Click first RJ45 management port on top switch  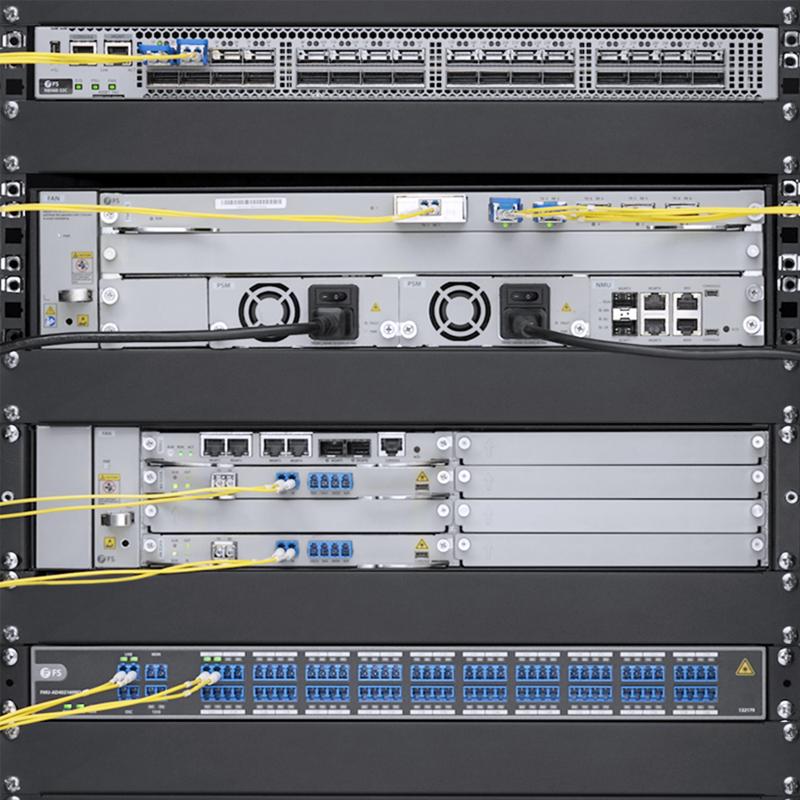pos(87,50)
